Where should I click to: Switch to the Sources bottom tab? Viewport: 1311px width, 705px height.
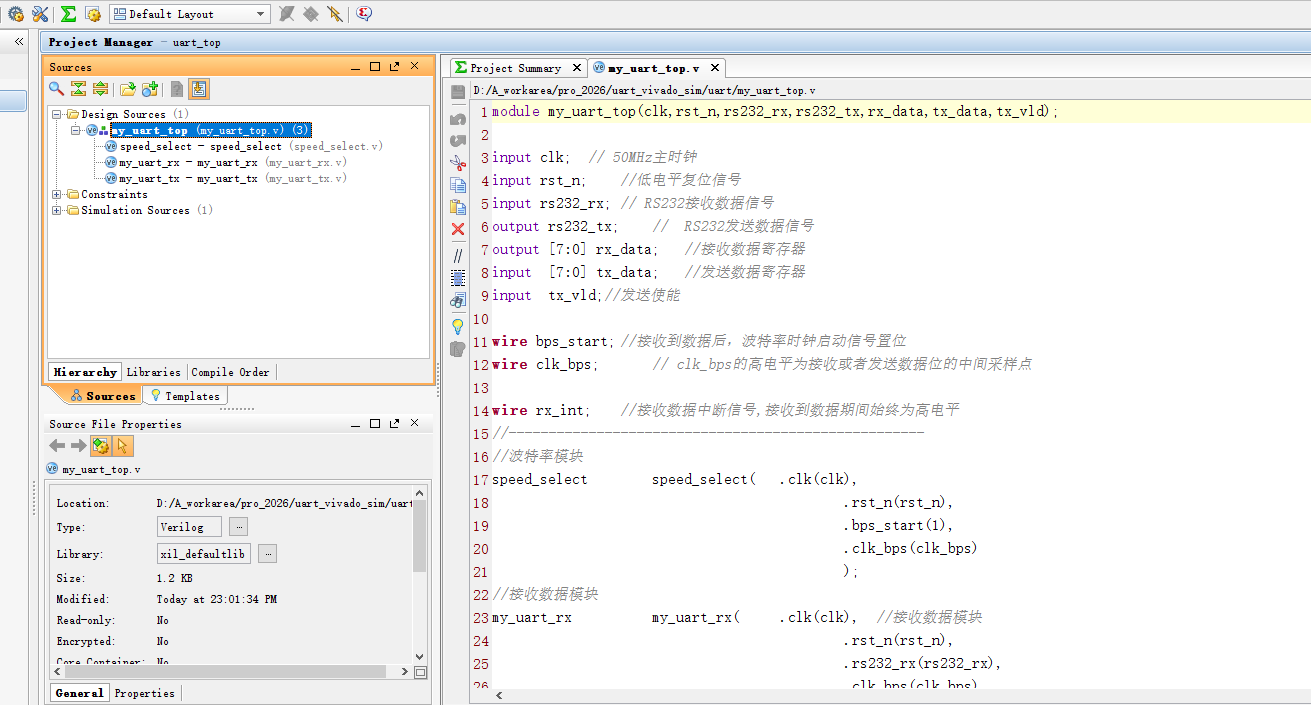(103, 396)
